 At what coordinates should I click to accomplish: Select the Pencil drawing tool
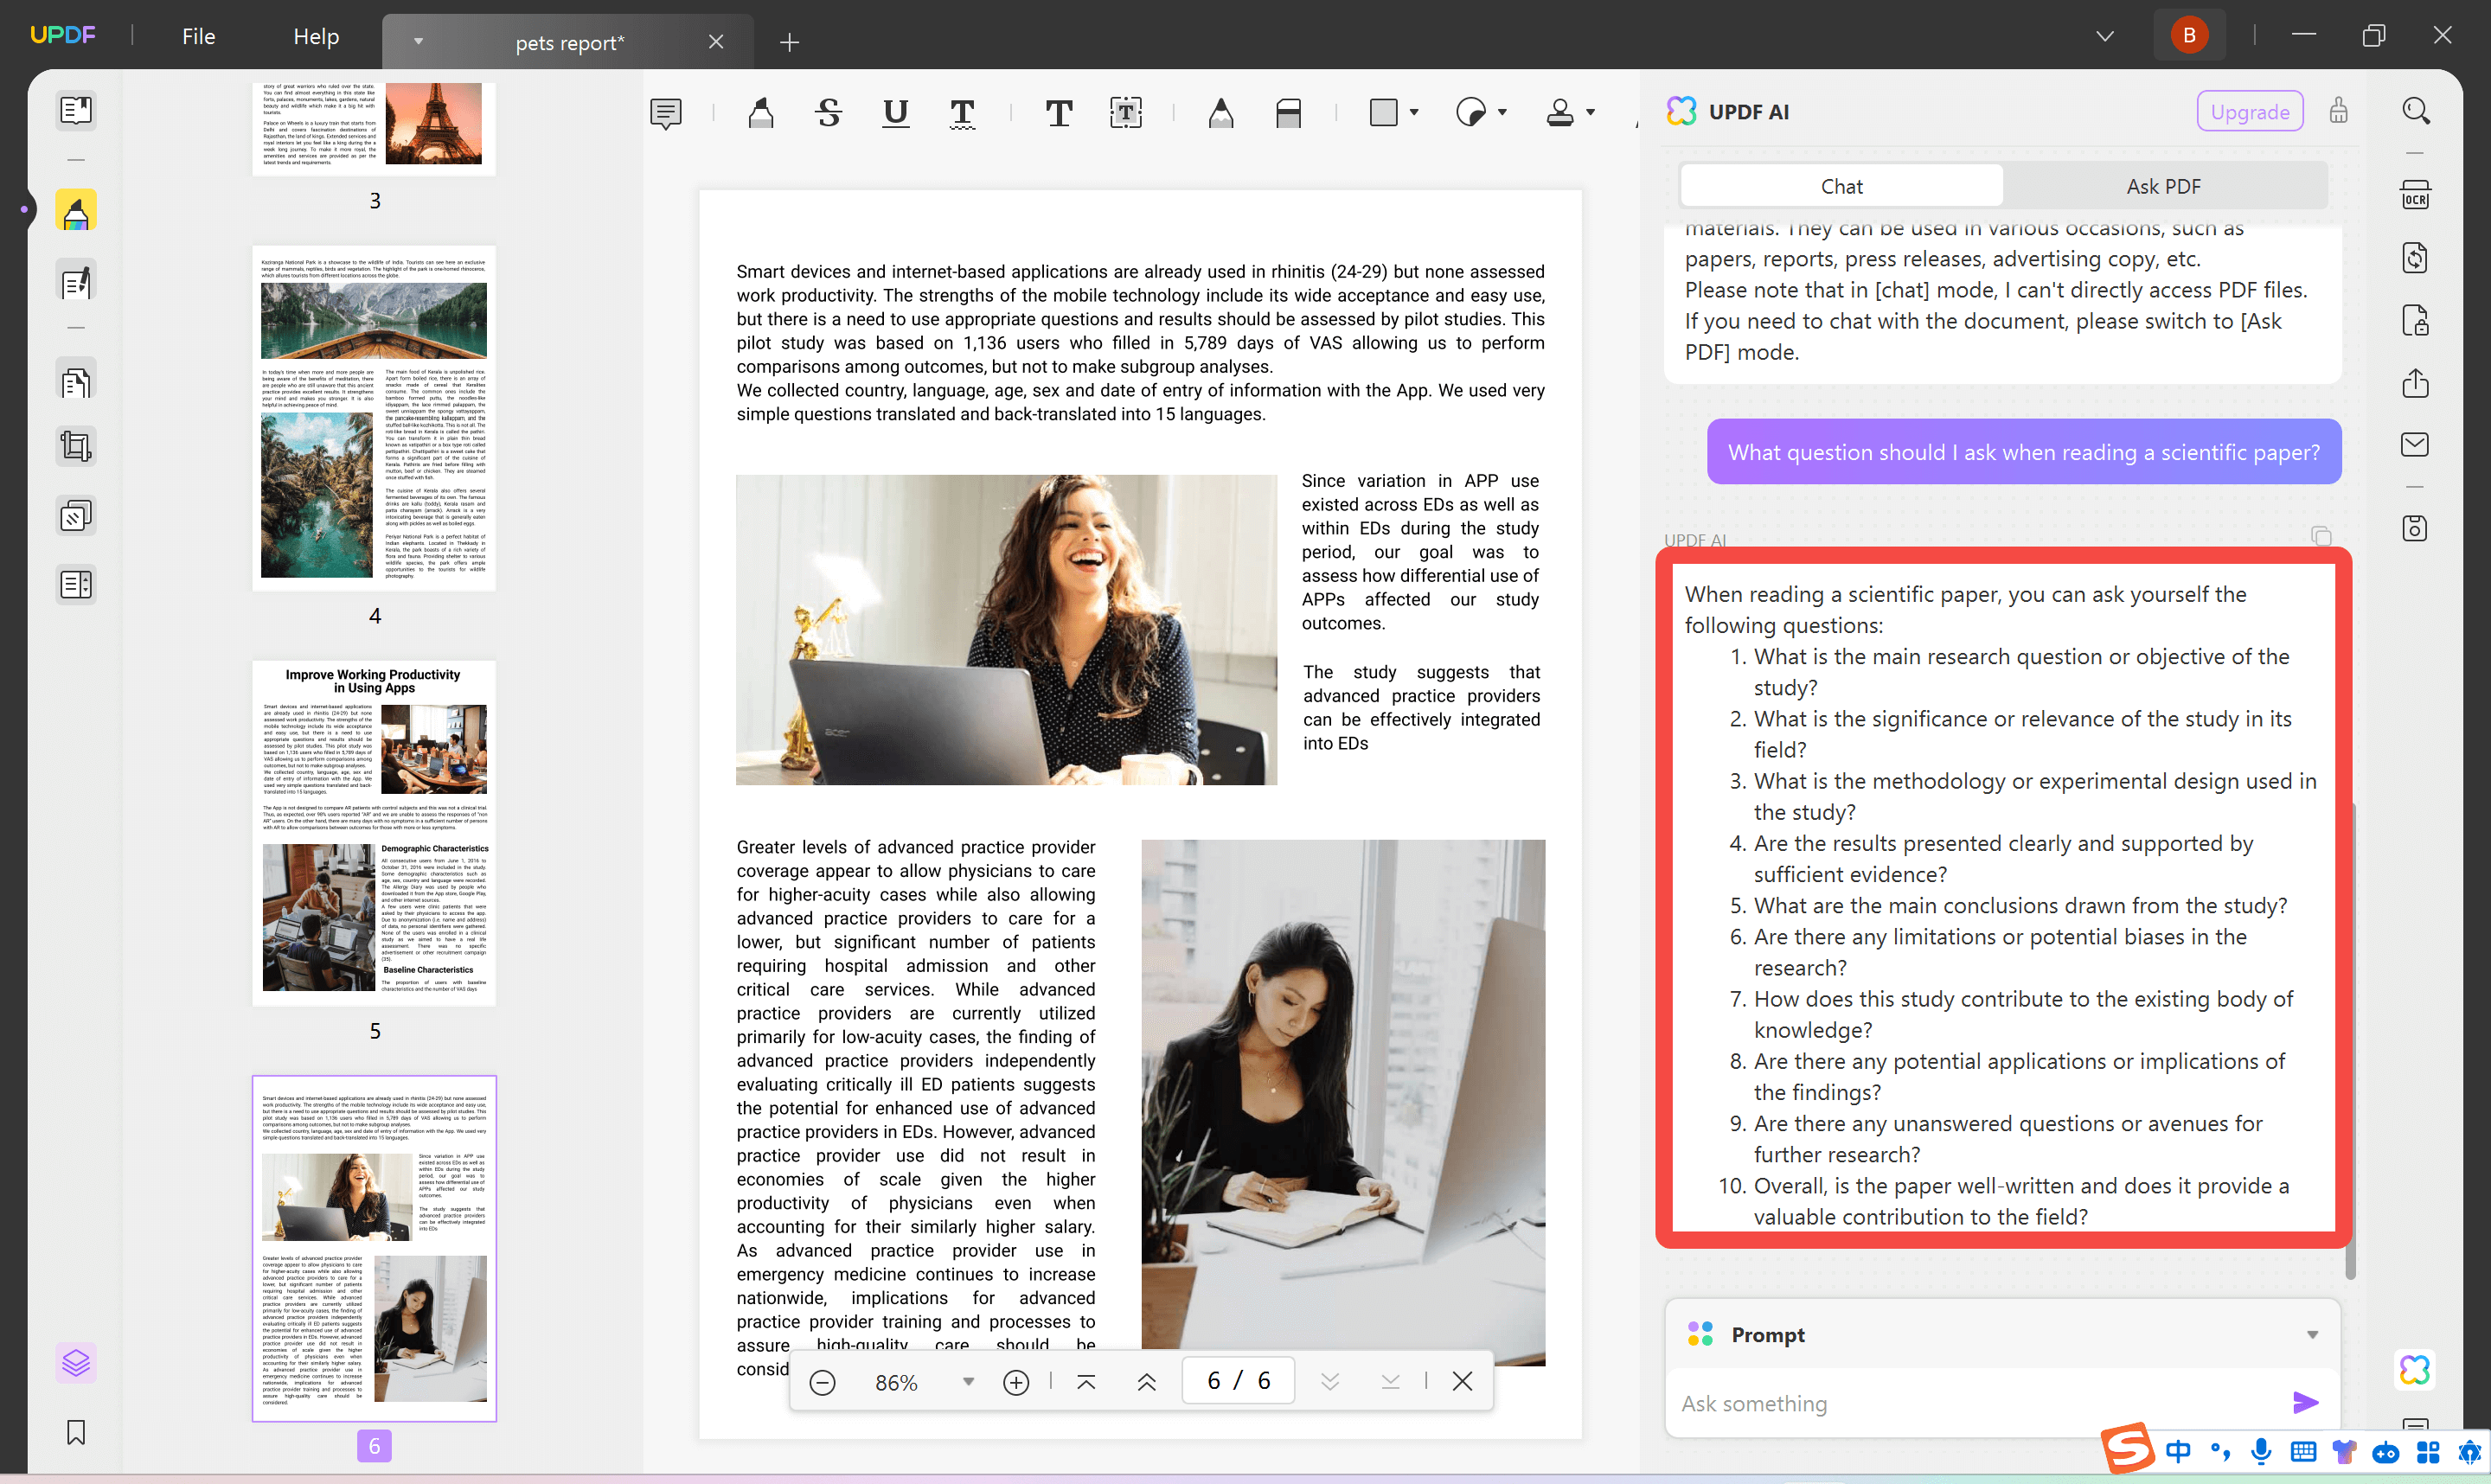pos(1220,113)
